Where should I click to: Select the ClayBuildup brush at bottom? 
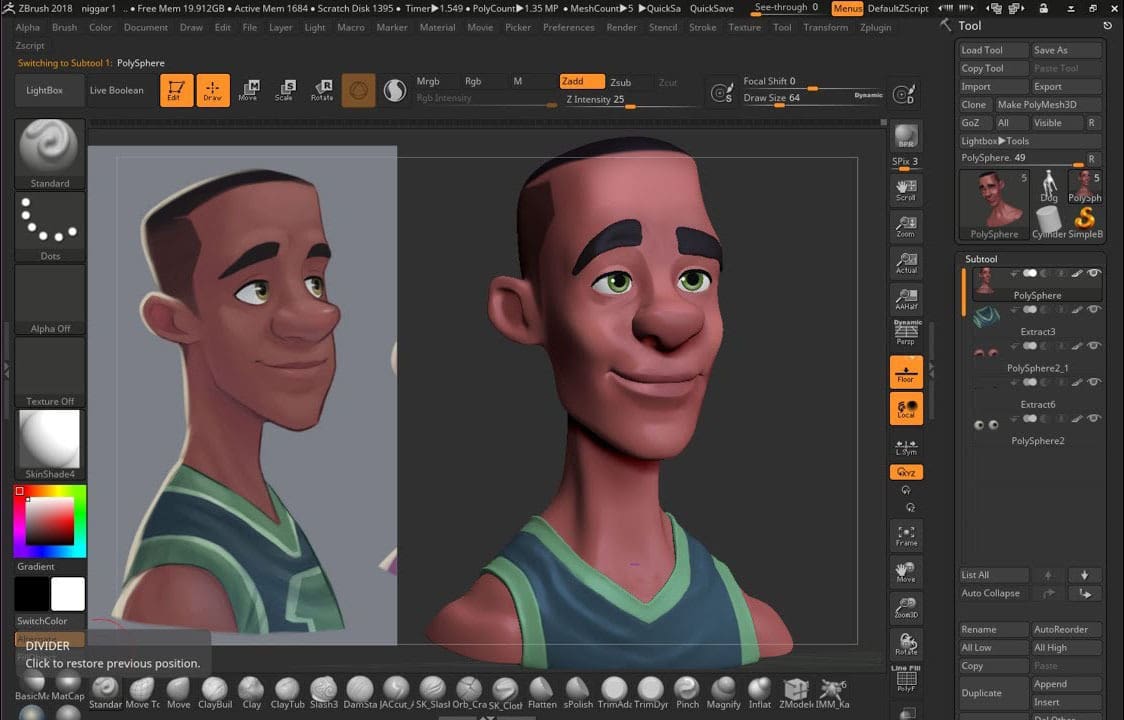point(215,693)
